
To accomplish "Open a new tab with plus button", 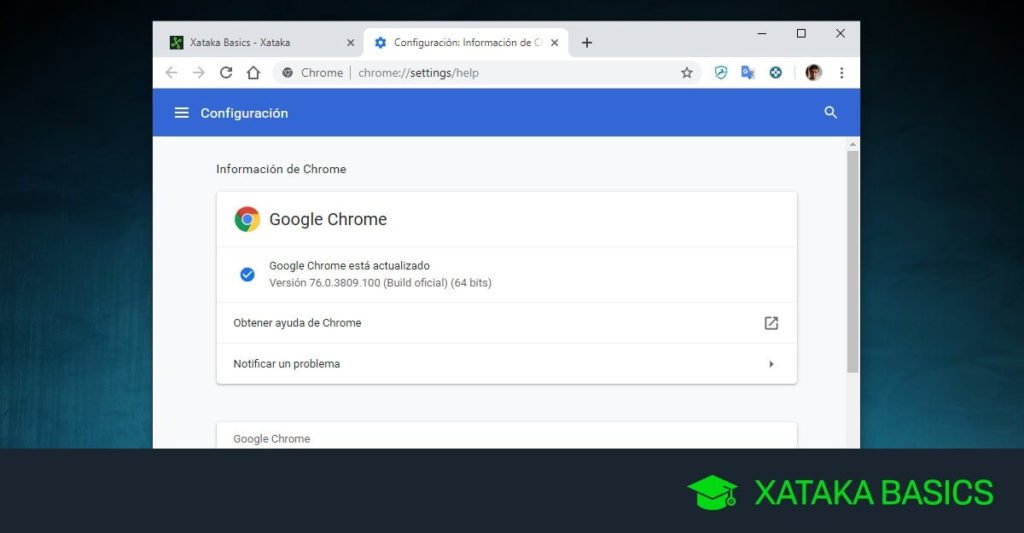I will coord(586,42).
